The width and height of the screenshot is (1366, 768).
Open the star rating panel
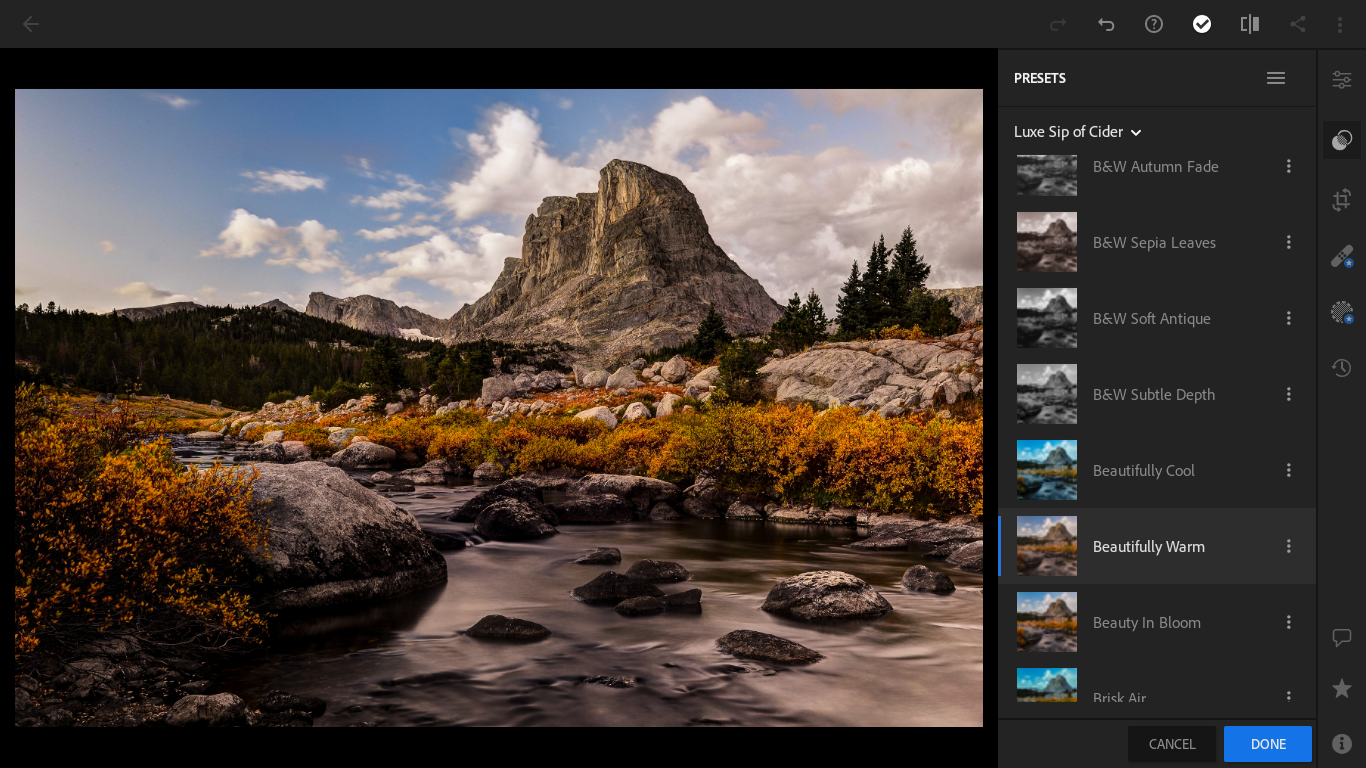pyautogui.click(x=1342, y=689)
